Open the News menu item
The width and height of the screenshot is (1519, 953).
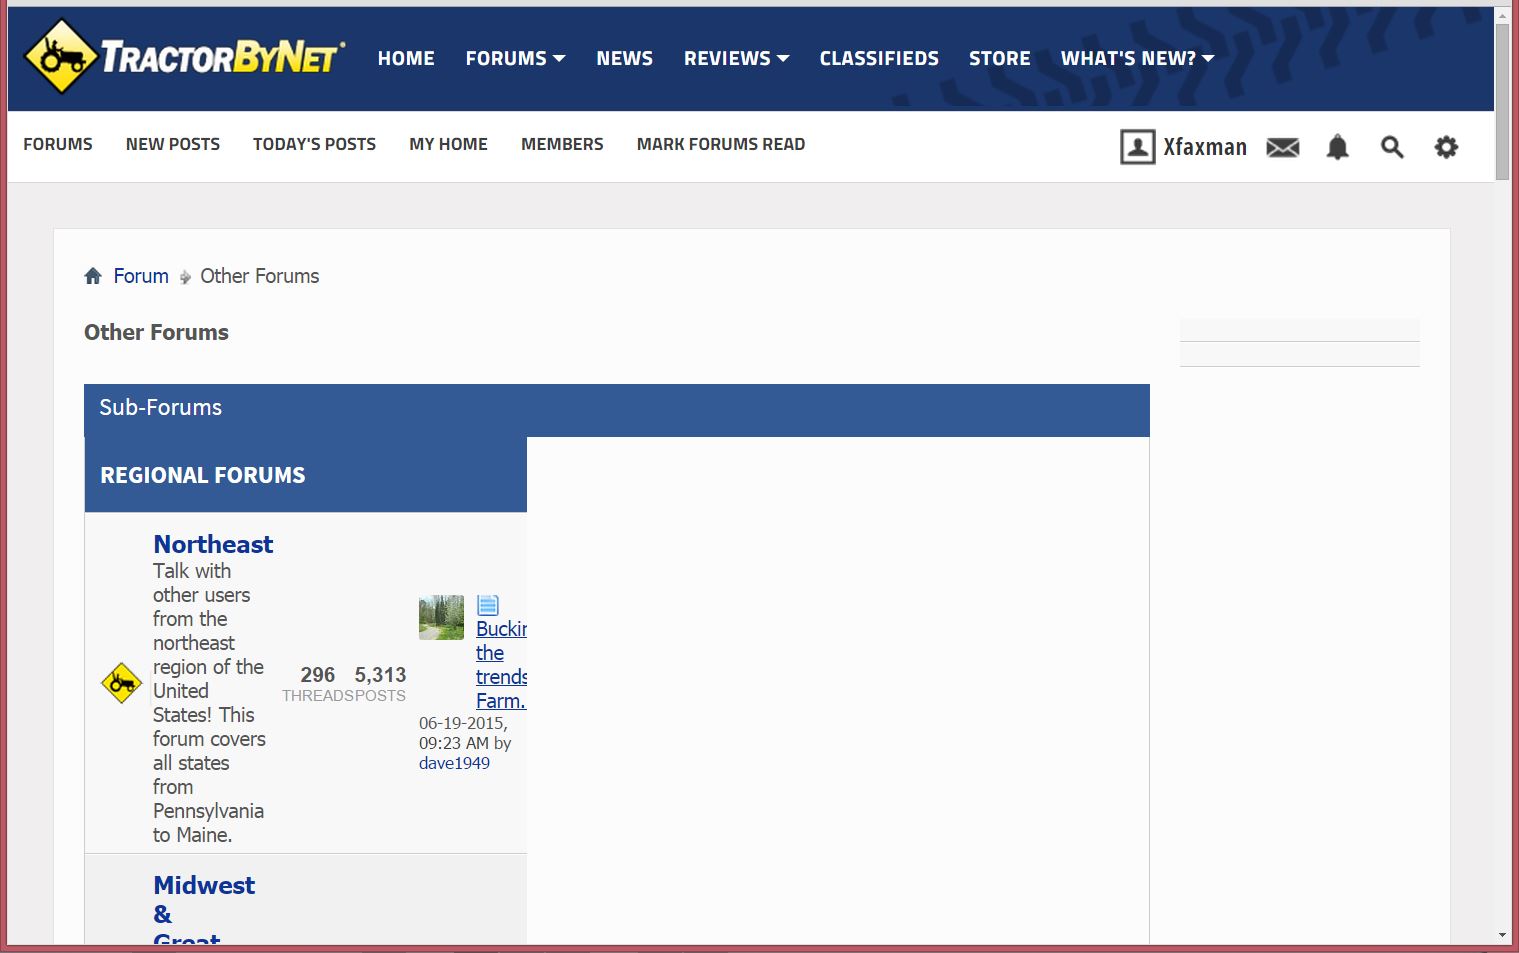coord(624,58)
